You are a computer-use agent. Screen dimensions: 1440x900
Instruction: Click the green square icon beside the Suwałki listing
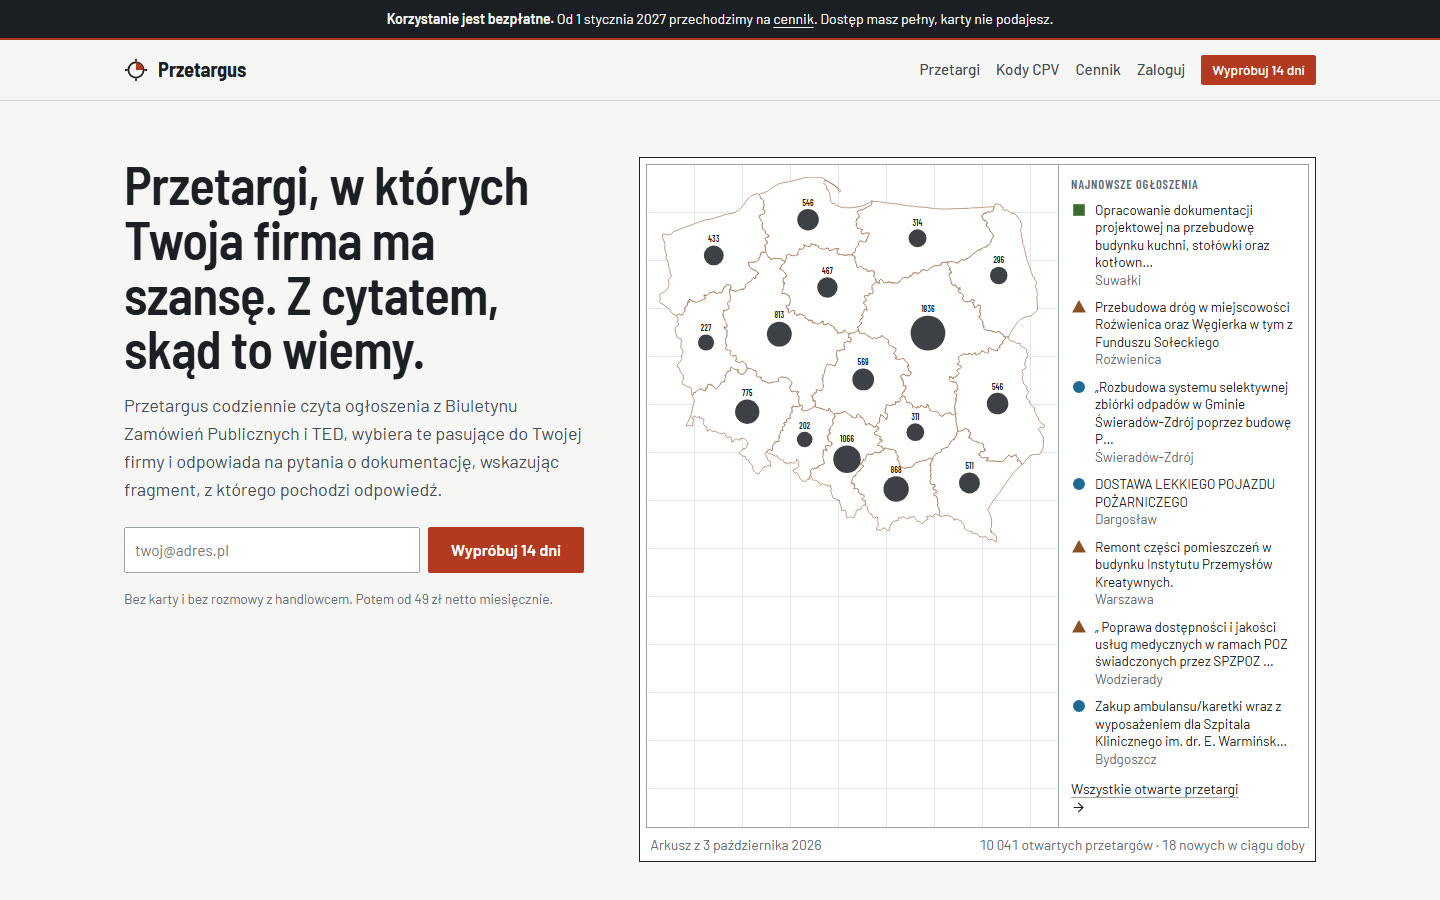tap(1079, 210)
